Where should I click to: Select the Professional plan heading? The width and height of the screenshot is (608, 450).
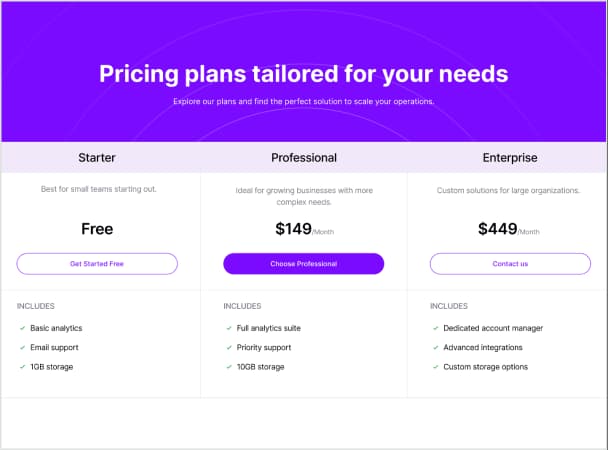pos(304,158)
